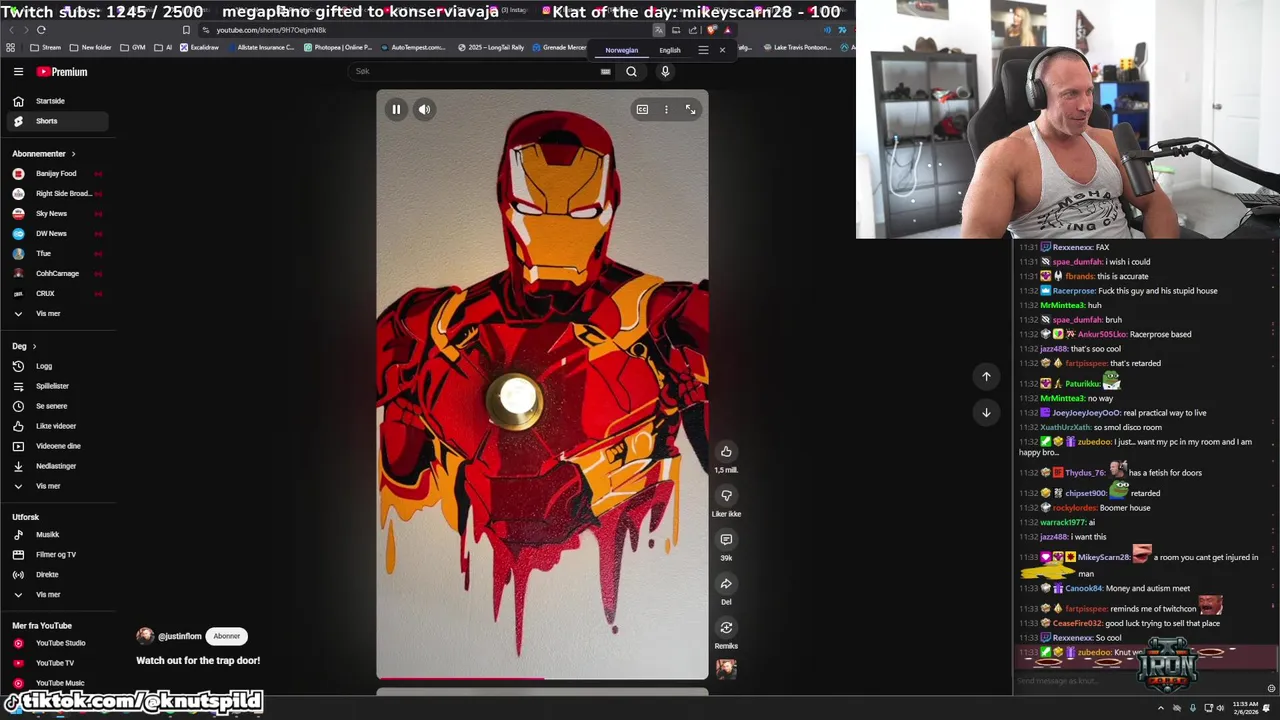
Task: Expand the Deg section chevron
Action: [x=34, y=346]
